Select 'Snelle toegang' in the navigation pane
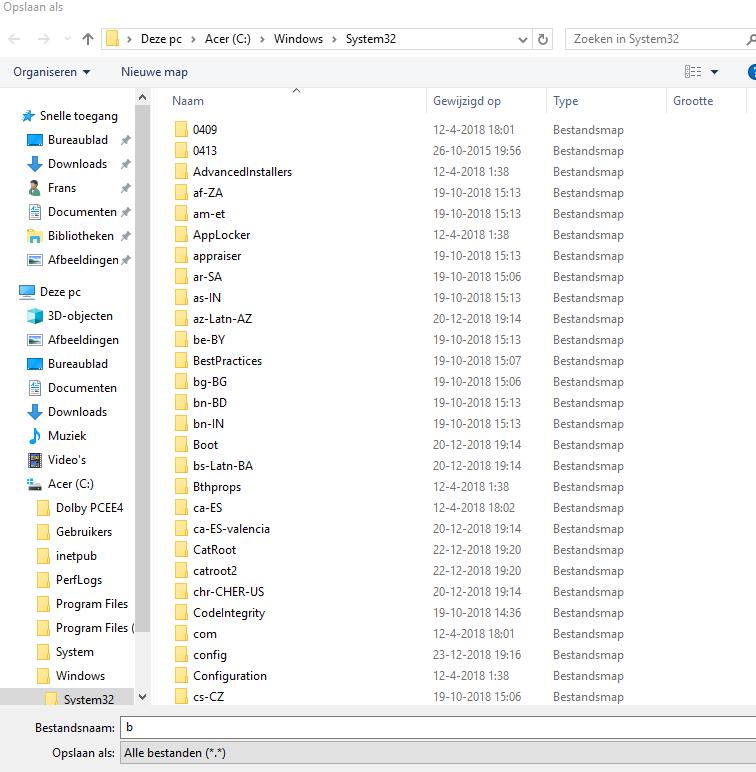 point(78,116)
